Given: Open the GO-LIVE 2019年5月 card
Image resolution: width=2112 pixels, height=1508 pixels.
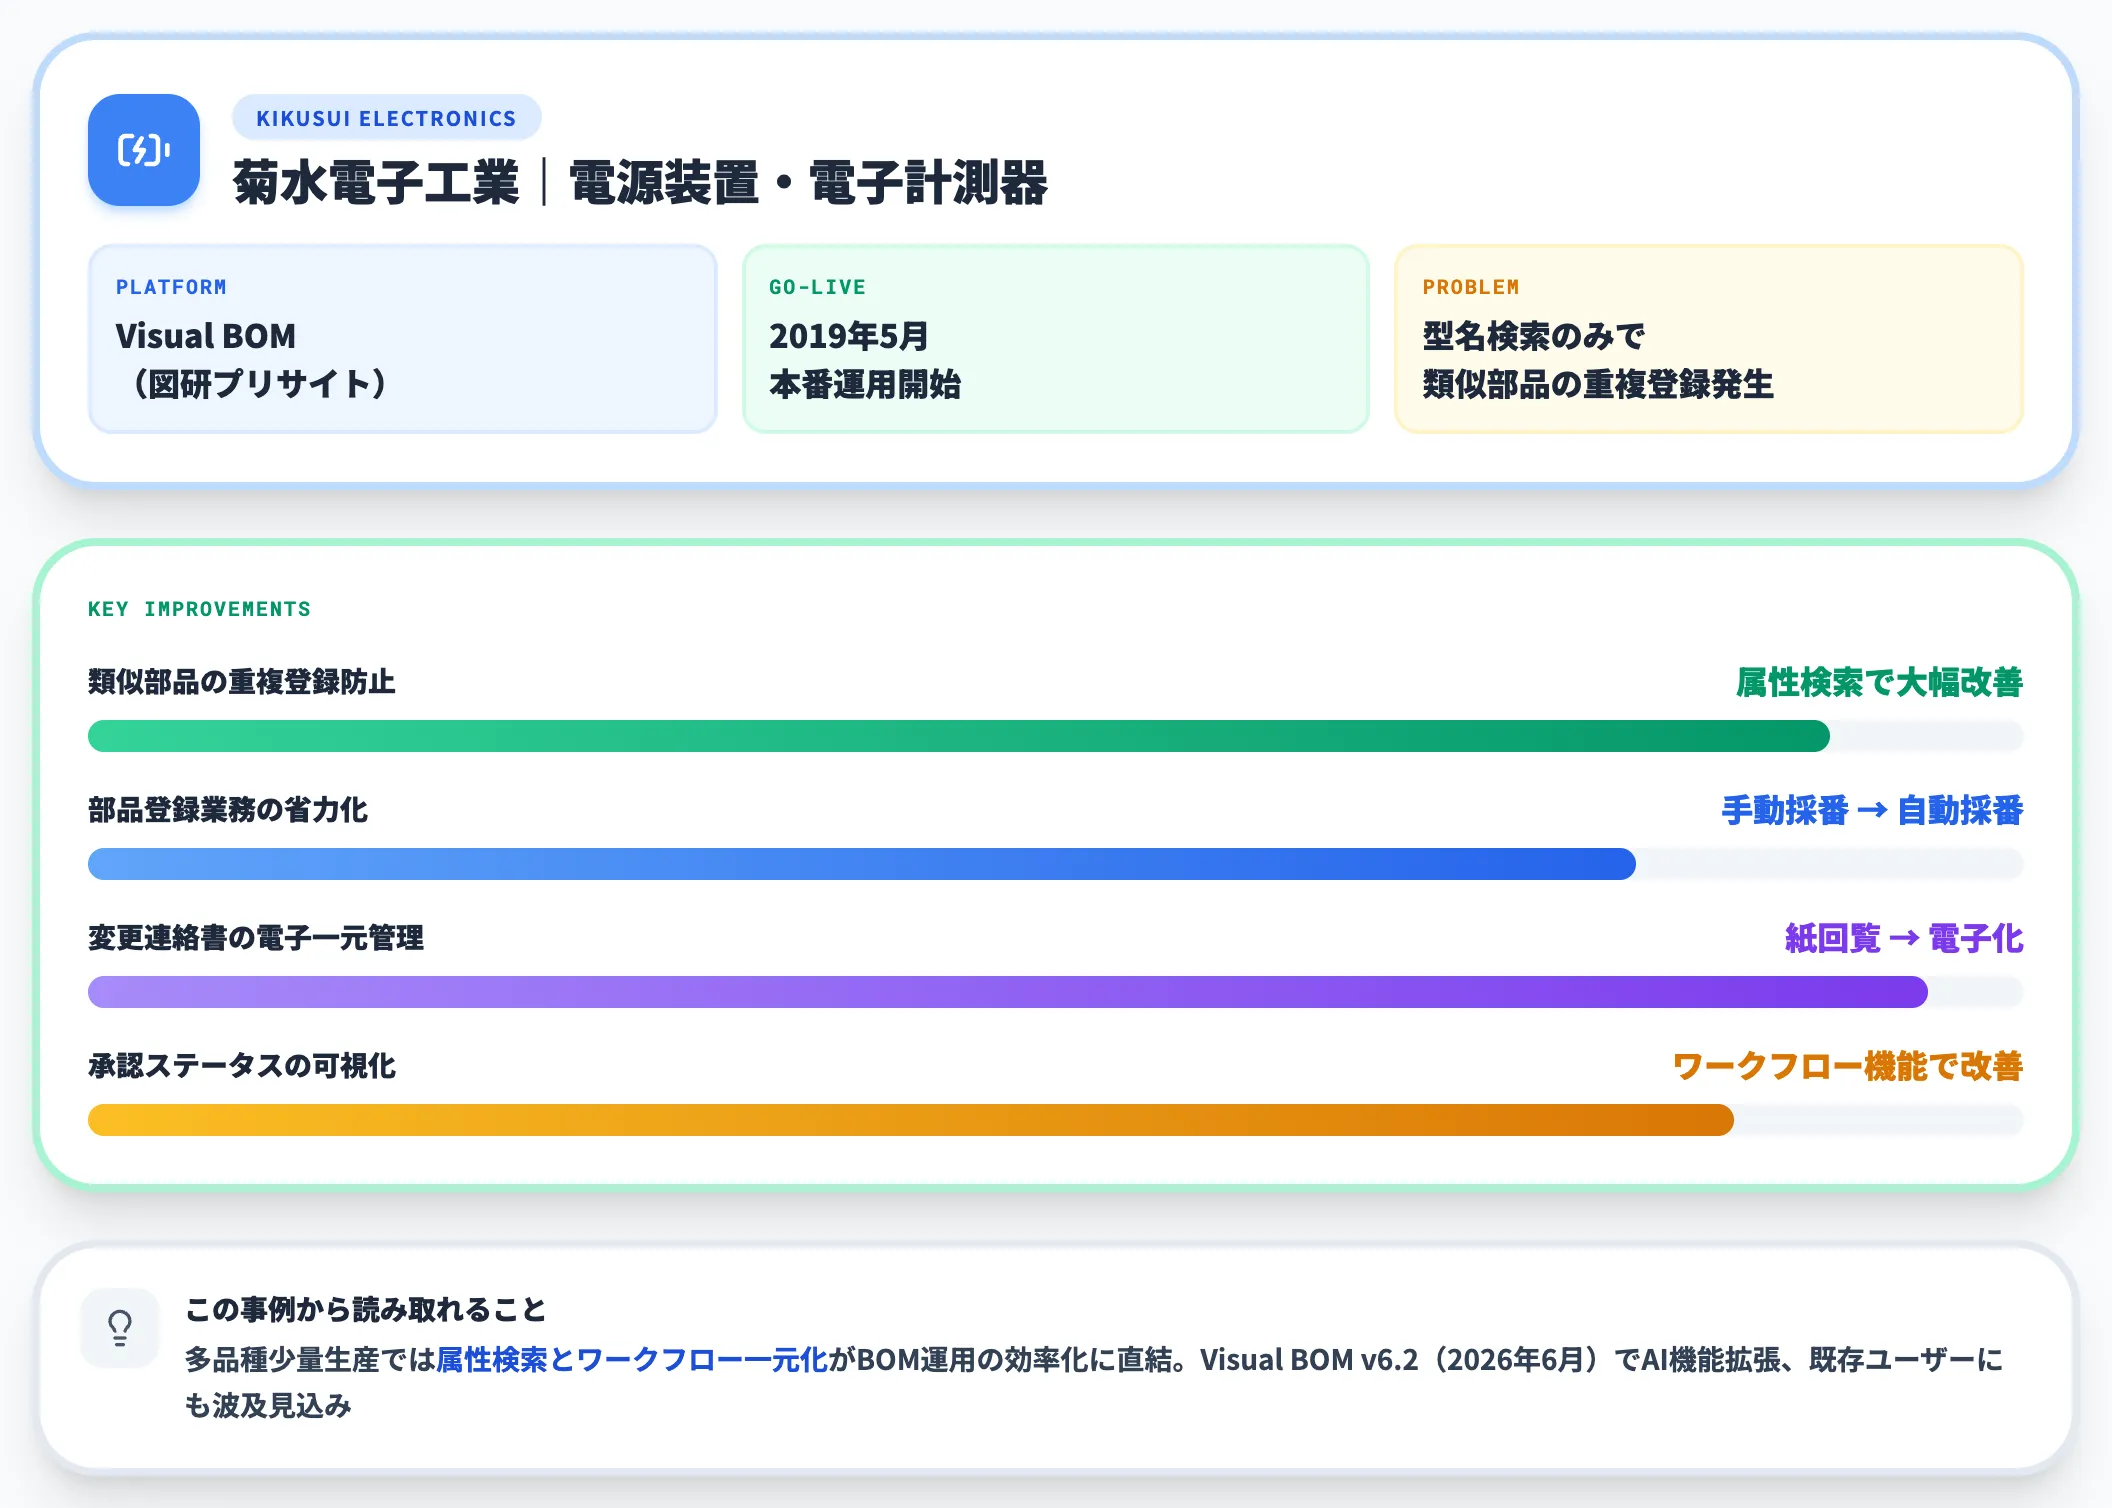Looking at the screenshot, I should [1056, 339].
